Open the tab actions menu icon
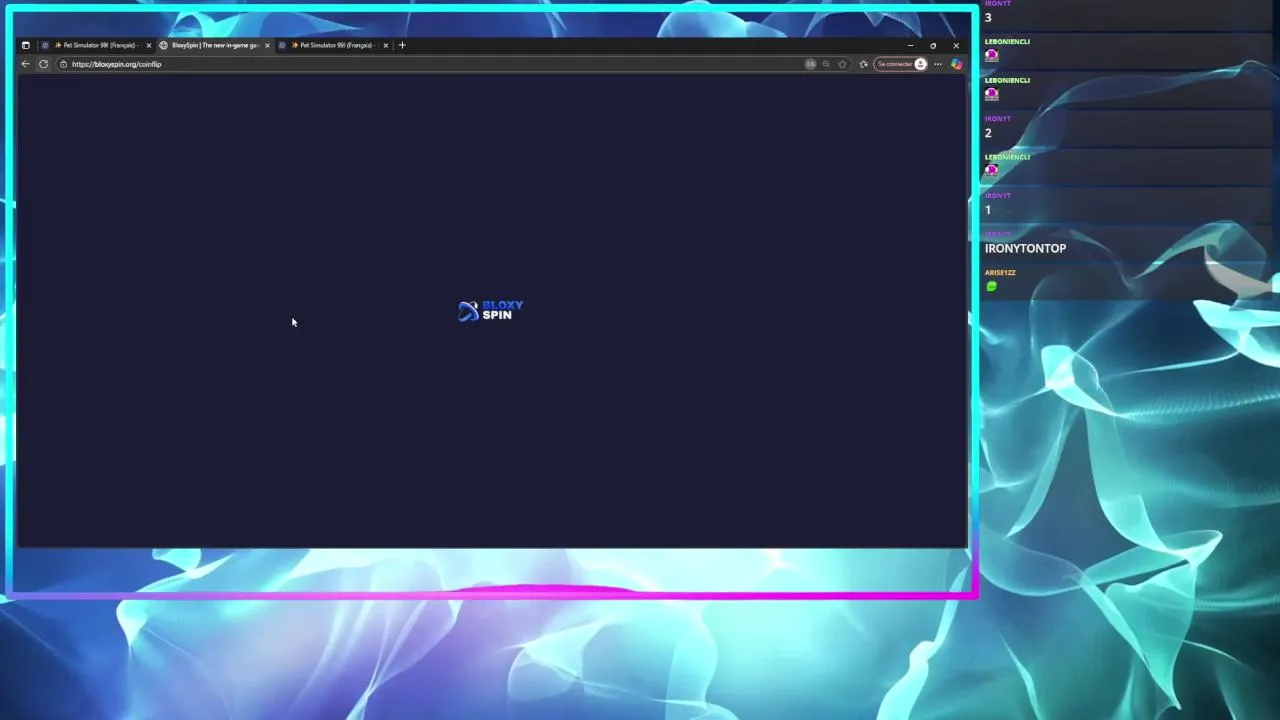Viewport: 1280px width, 720px height. (25, 45)
